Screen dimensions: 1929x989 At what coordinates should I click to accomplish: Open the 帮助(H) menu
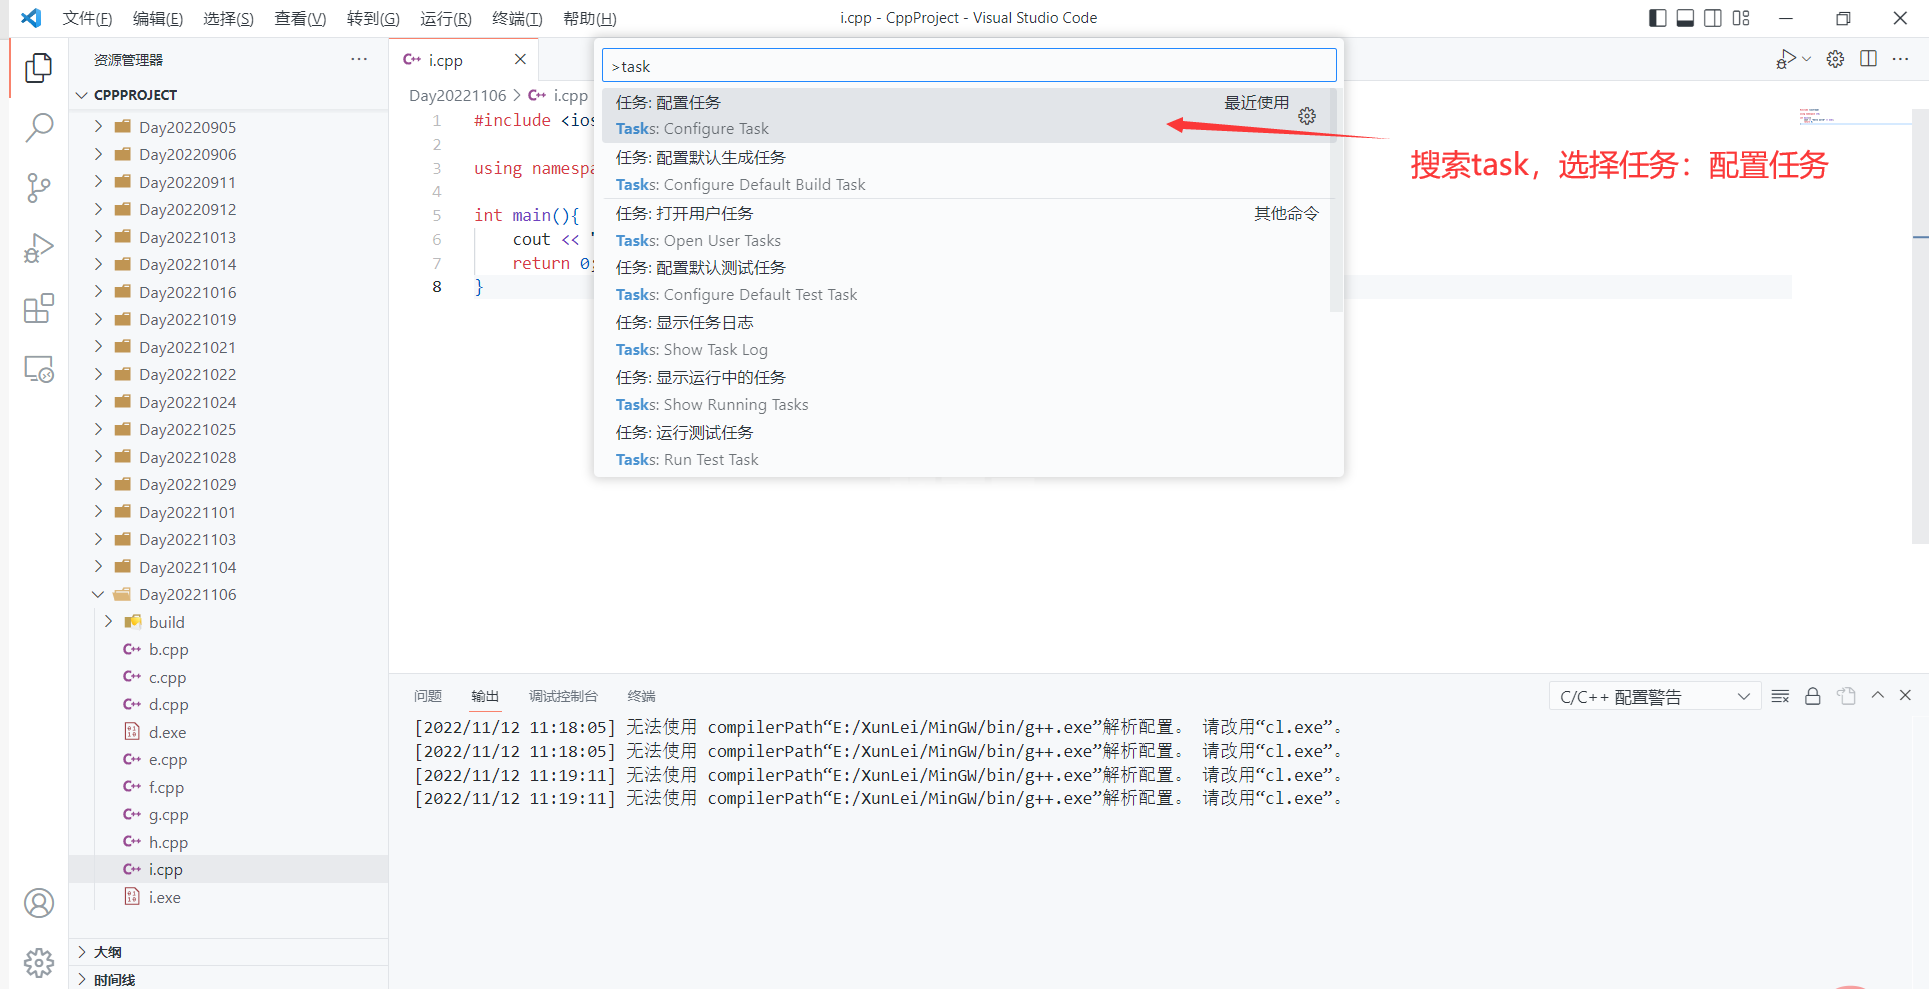point(589,18)
